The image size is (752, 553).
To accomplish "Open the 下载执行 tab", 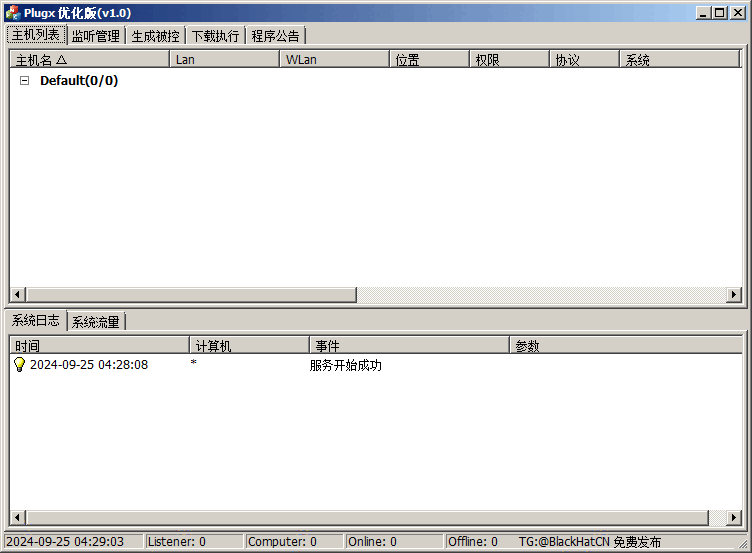I will (x=215, y=36).
